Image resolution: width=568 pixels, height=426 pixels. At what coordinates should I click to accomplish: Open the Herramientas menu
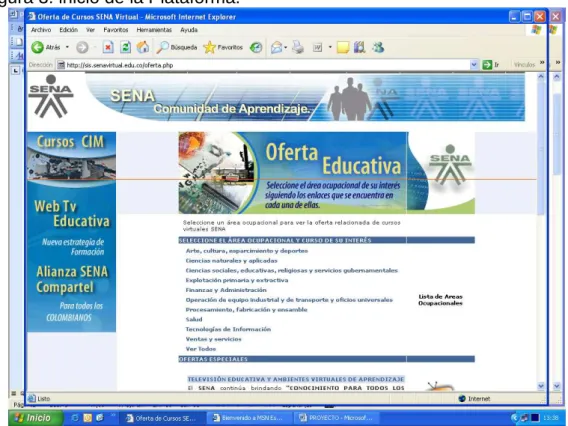click(154, 30)
